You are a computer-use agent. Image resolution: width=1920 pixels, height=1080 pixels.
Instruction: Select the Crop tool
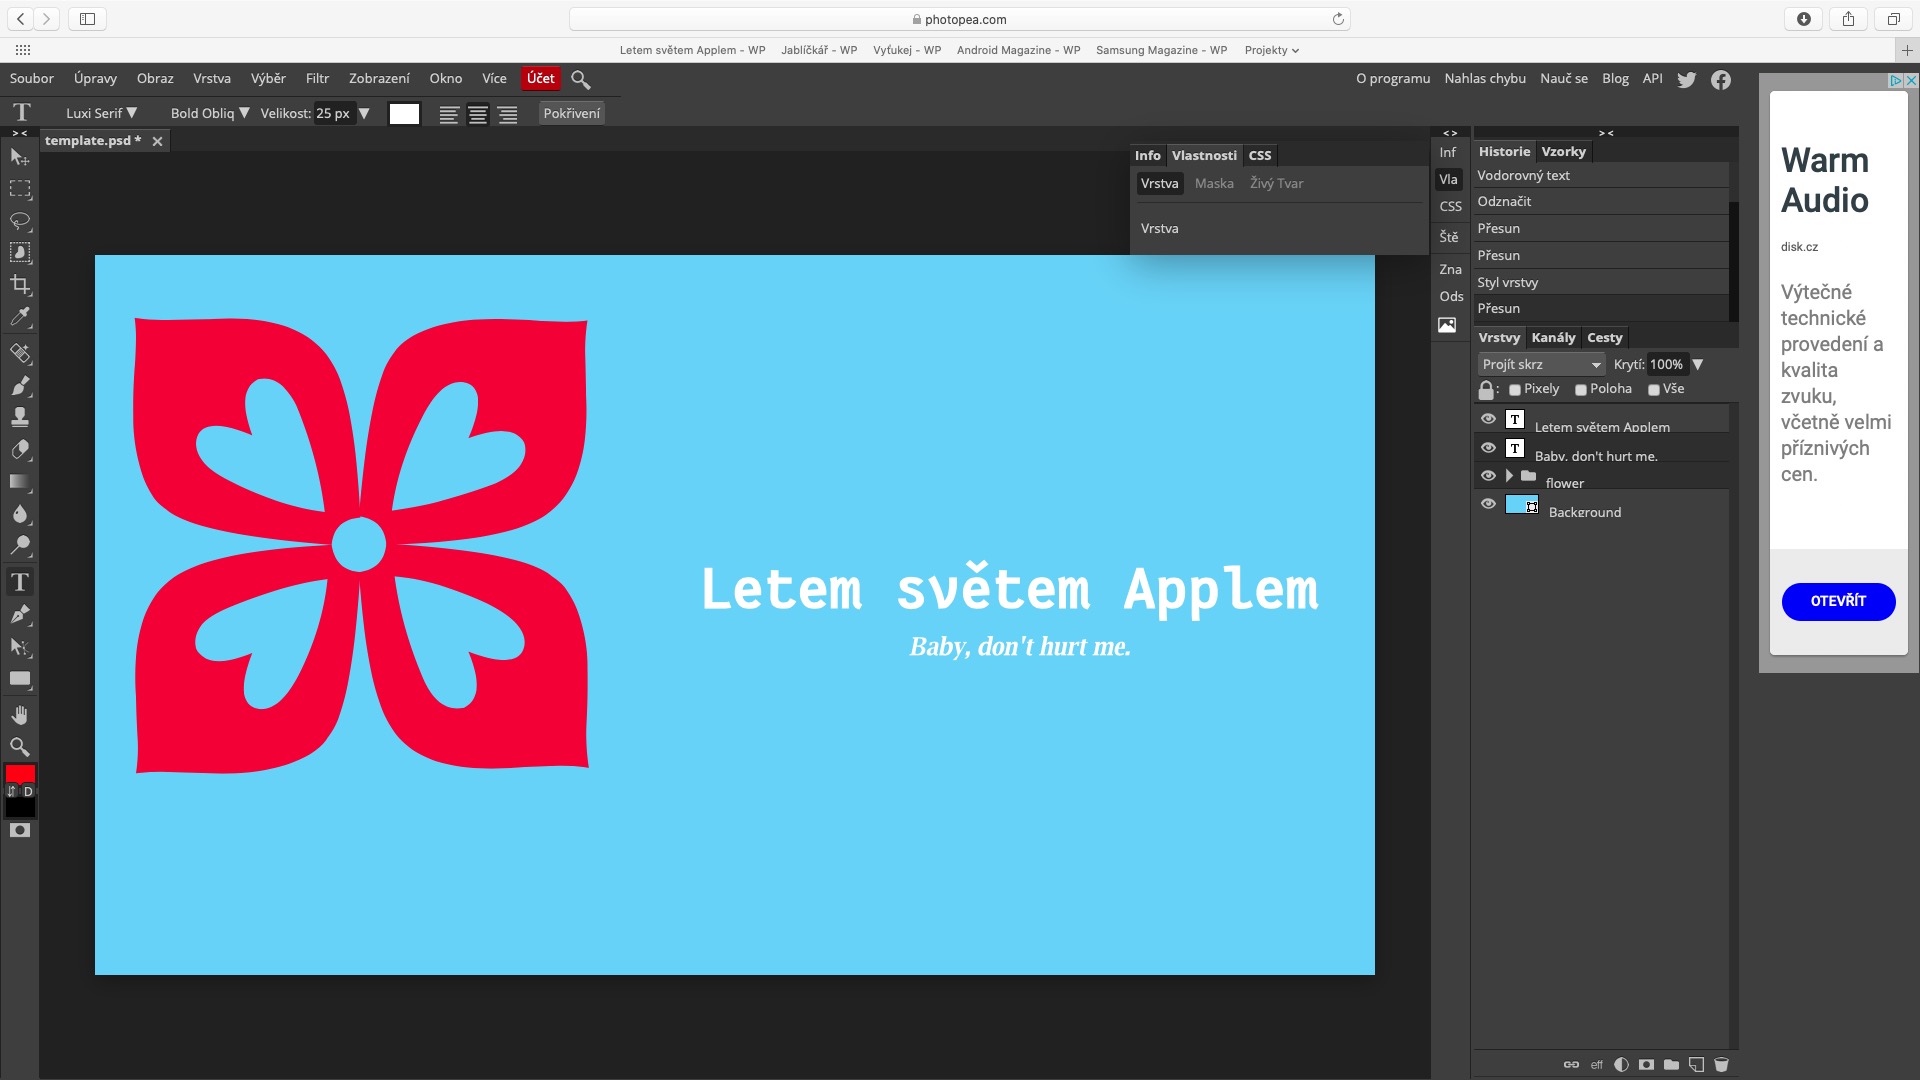click(x=20, y=285)
